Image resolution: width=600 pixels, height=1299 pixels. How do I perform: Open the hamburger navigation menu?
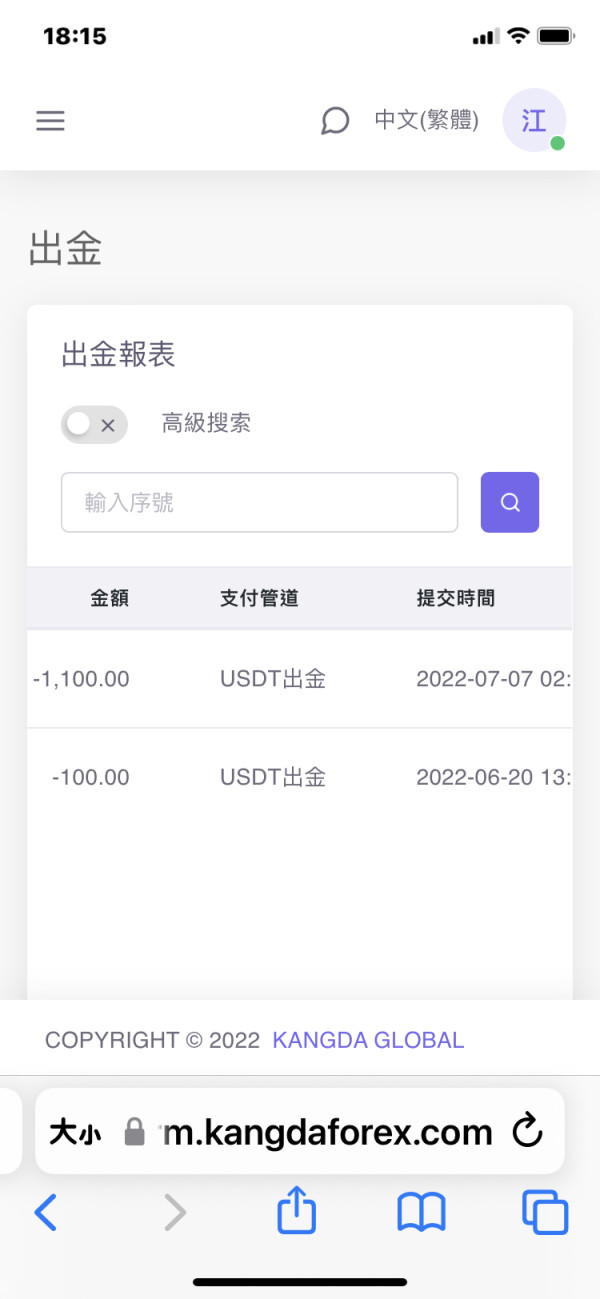coord(50,121)
